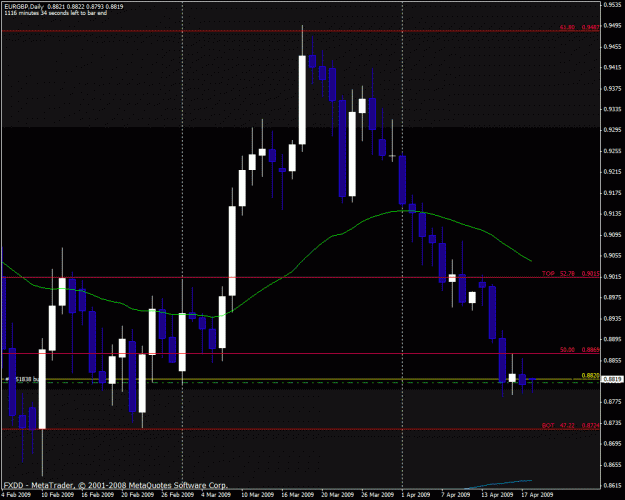Image resolution: width=625 pixels, height=500 pixels.
Task: Click the 10 Mar 2009 date label
Action: 257,495
